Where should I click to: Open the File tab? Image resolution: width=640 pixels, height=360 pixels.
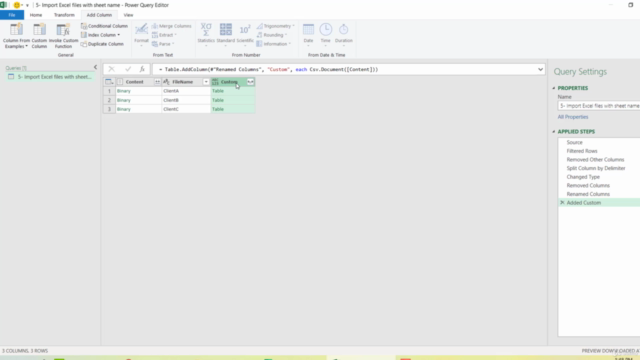[12, 15]
